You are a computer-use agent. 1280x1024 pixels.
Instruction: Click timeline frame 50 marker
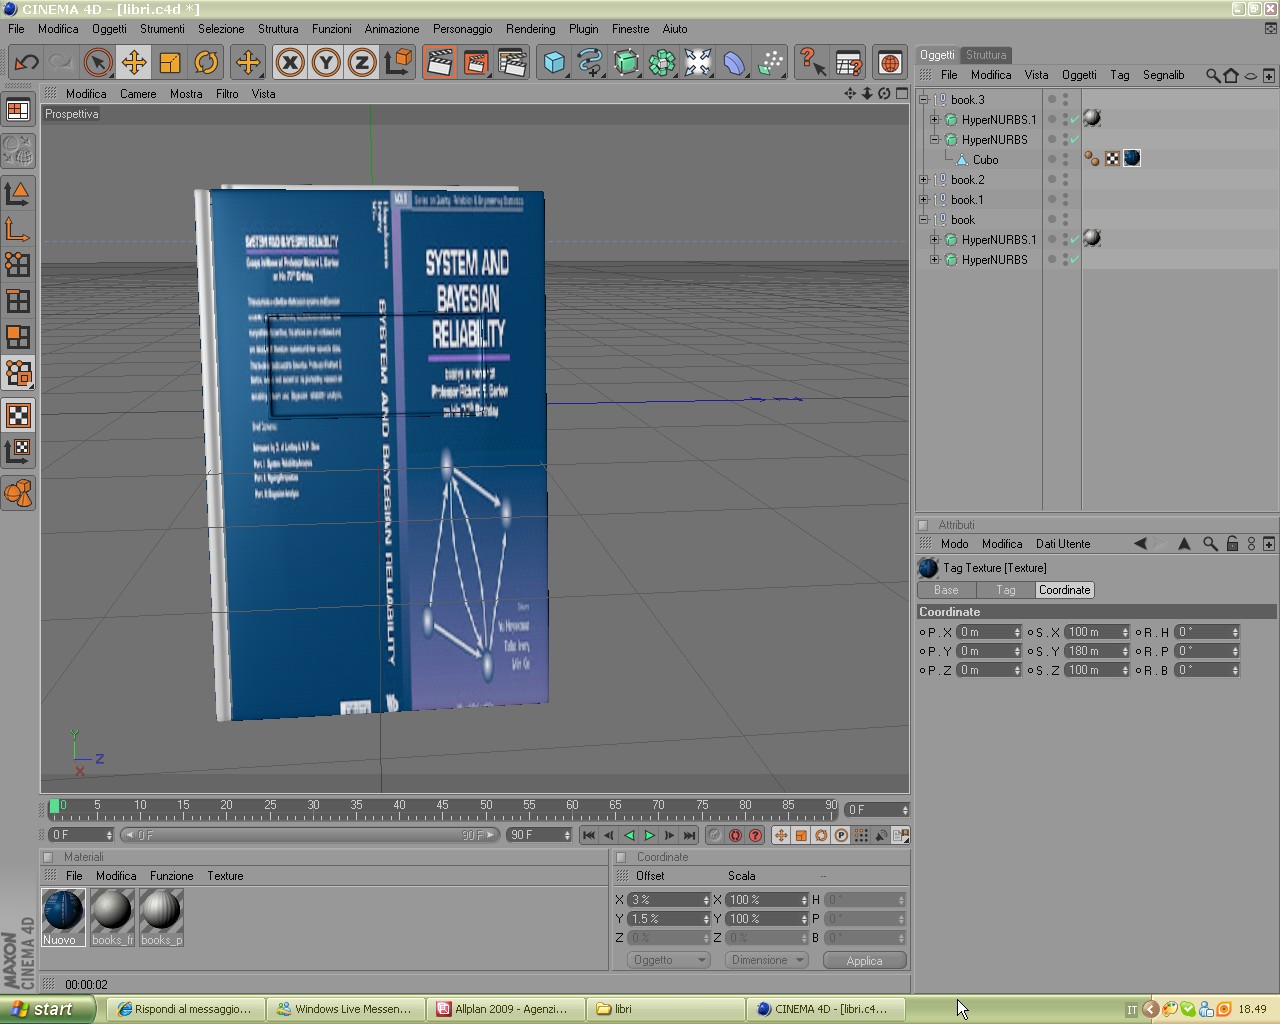[x=486, y=805]
